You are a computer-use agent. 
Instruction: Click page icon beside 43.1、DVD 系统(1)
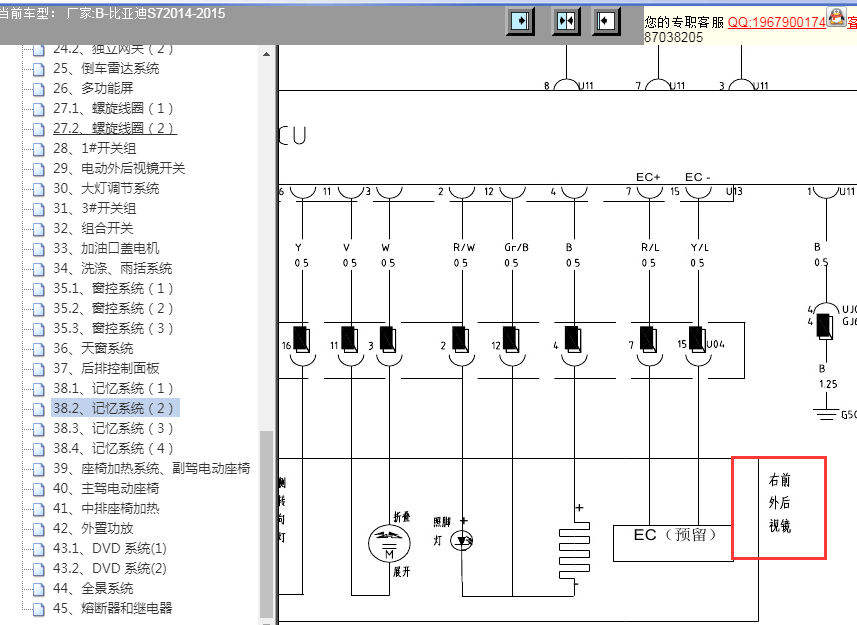[39, 549]
